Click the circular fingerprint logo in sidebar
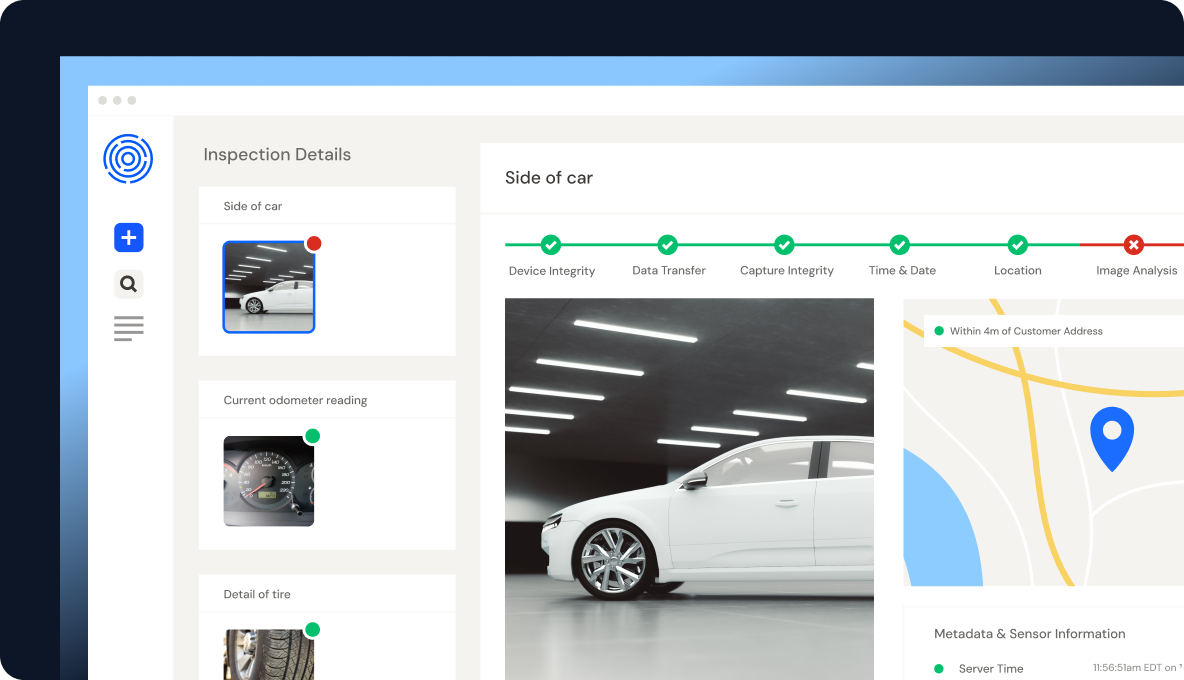 [x=128, y=158]
